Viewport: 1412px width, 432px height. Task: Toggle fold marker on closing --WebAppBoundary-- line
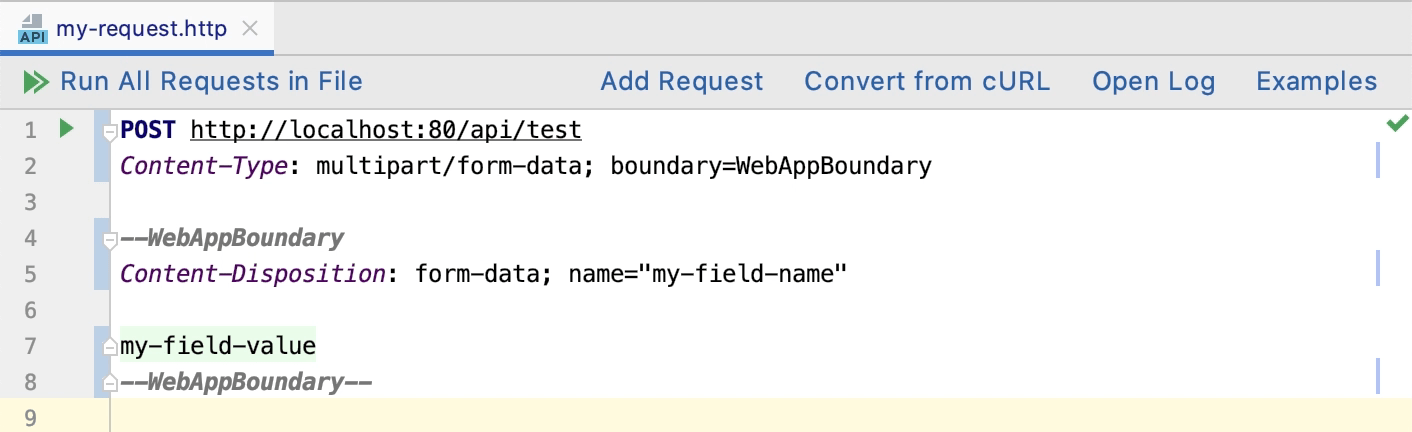(110, 383)
